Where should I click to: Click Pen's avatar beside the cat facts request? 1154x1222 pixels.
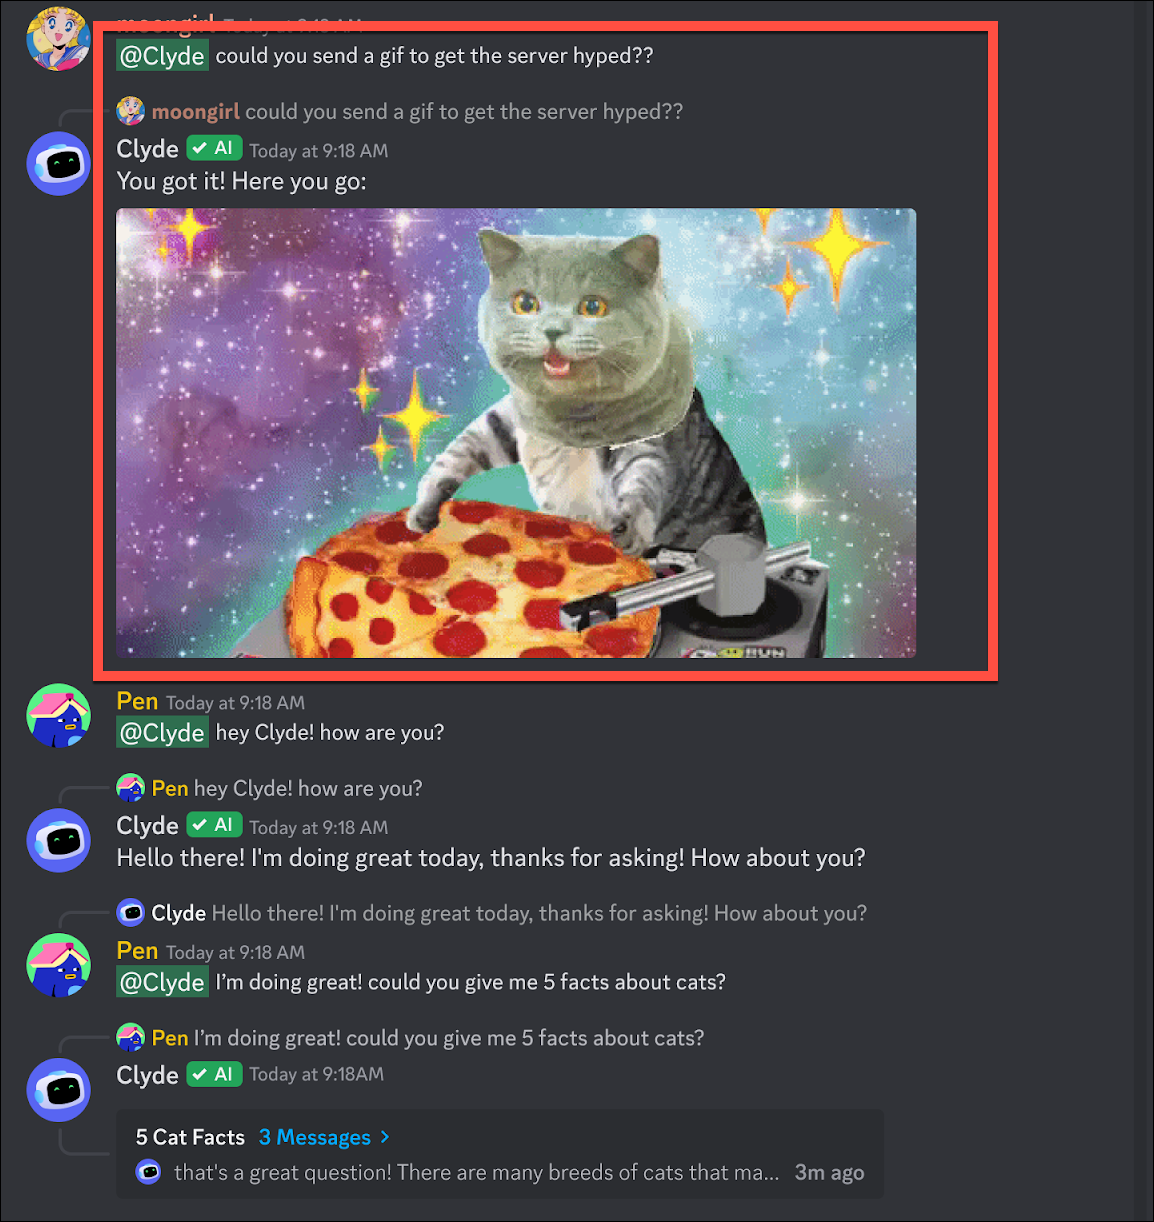tap(58, 965)
